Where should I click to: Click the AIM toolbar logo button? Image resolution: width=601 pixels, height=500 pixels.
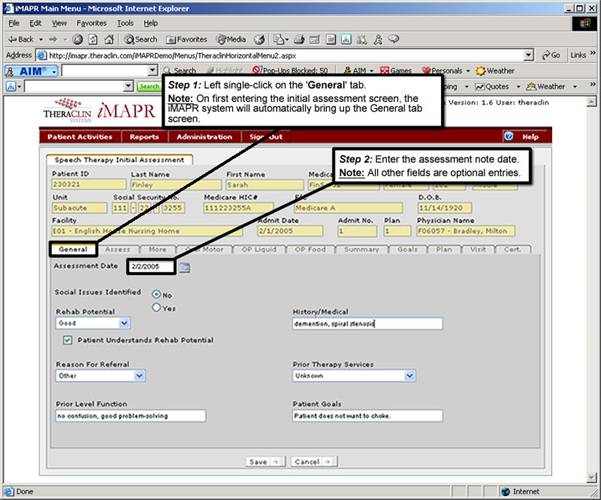coord(31,71)
